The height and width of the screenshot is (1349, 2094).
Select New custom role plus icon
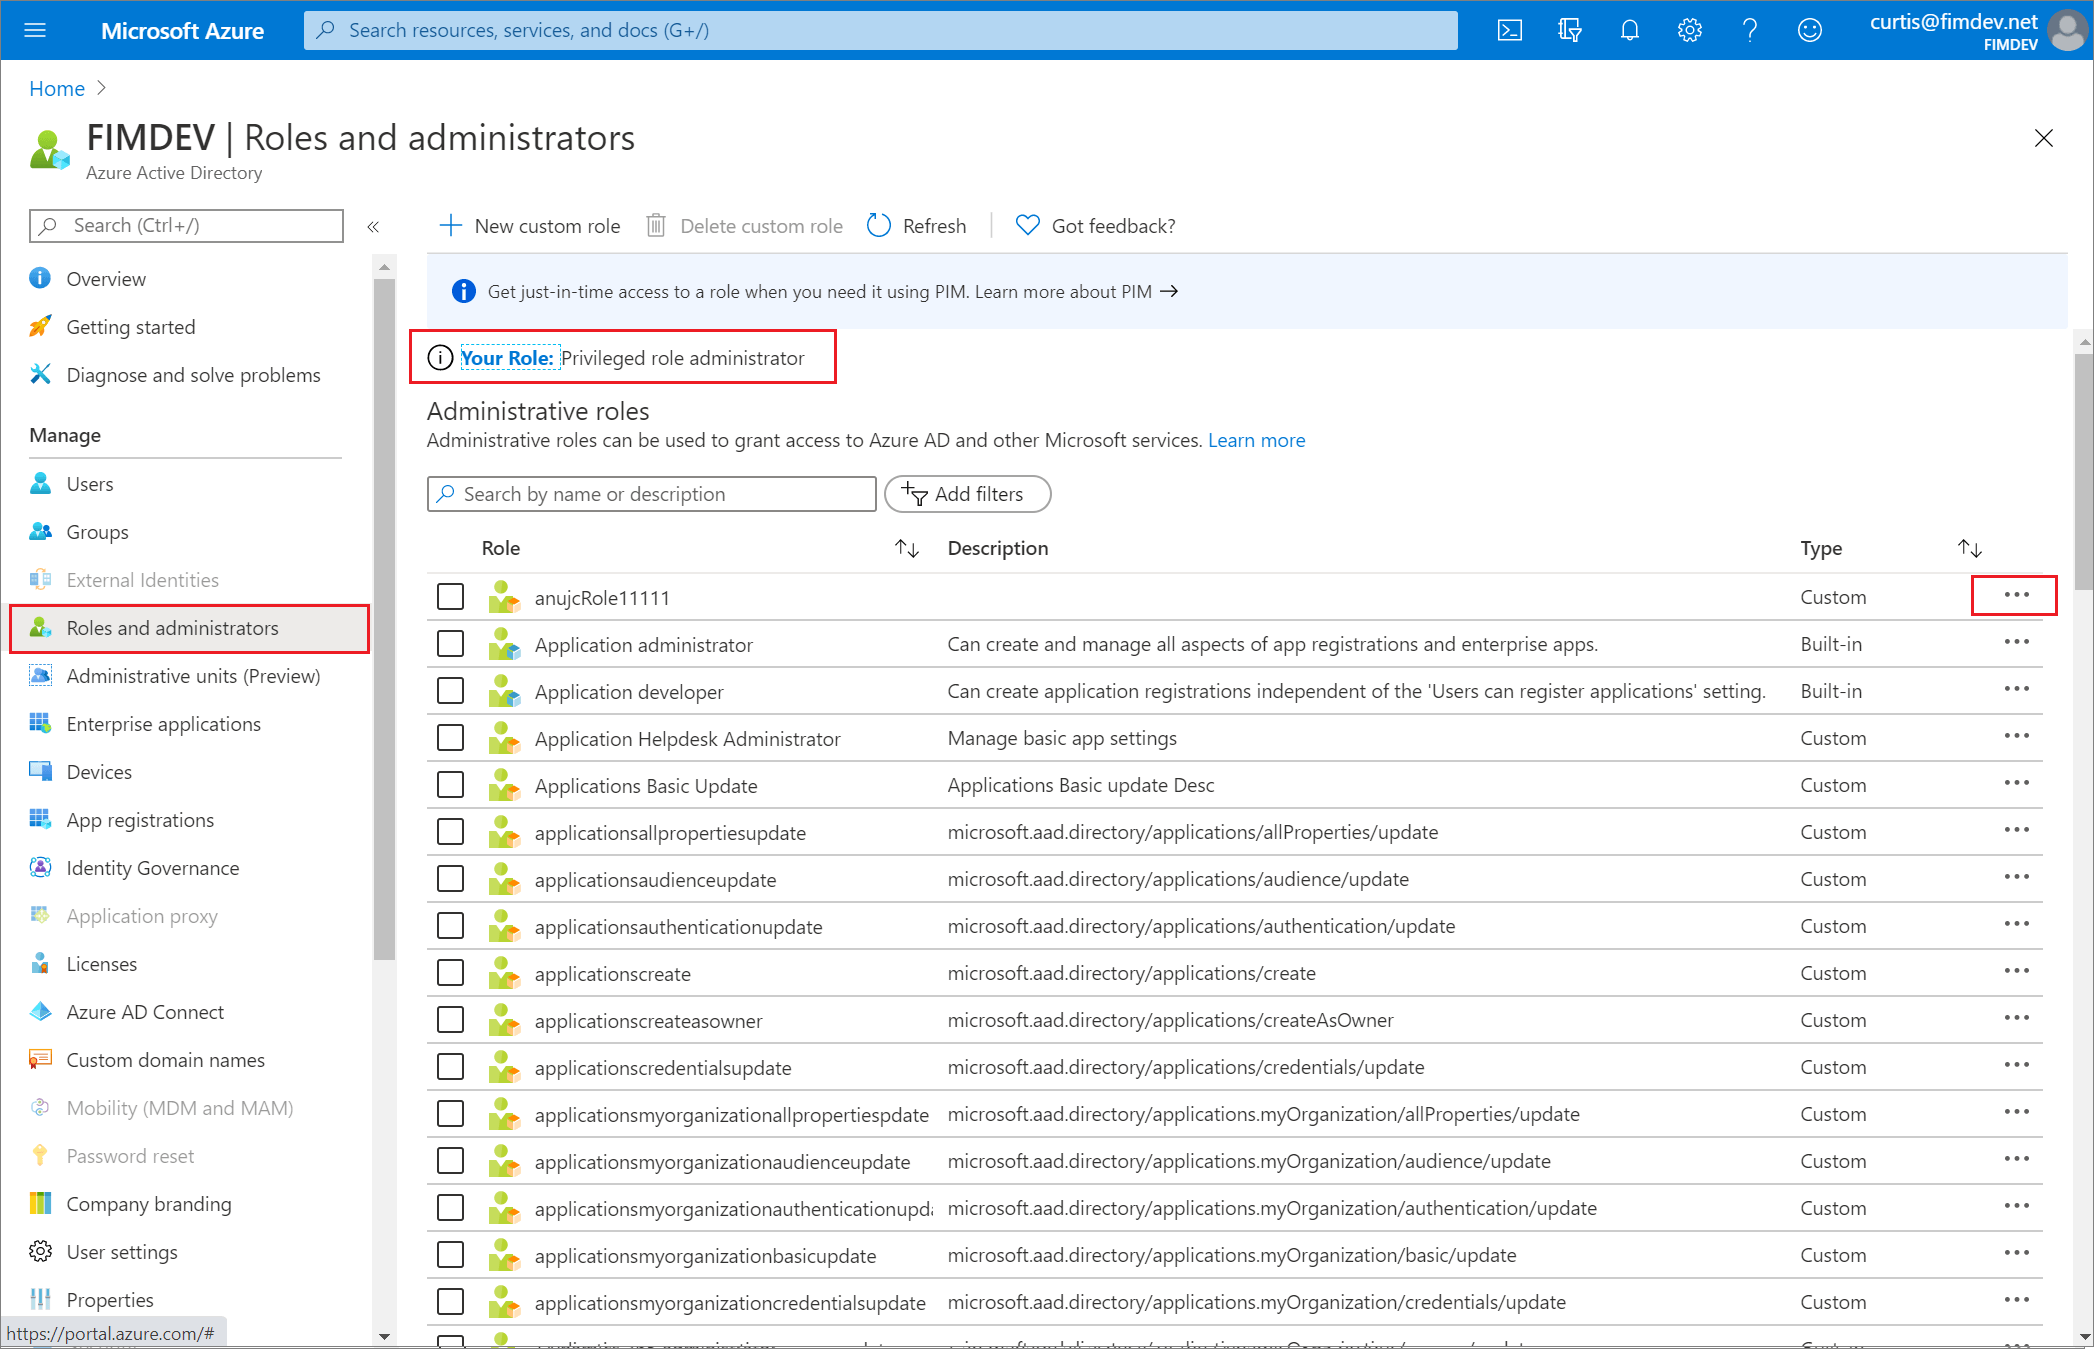click(x=452, y=225)
